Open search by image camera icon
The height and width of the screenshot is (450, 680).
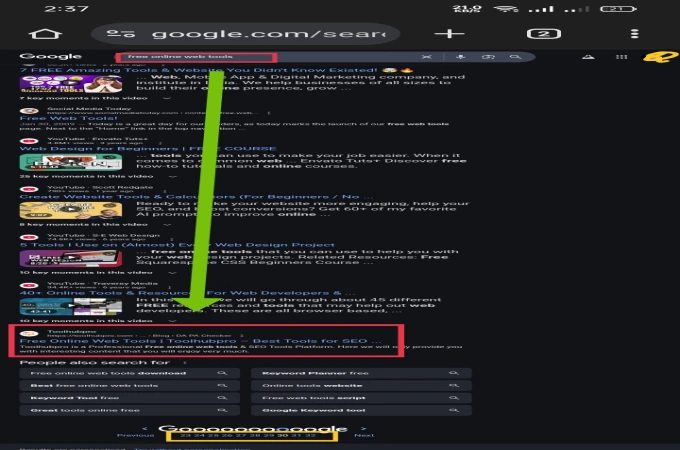click(488, 57)
